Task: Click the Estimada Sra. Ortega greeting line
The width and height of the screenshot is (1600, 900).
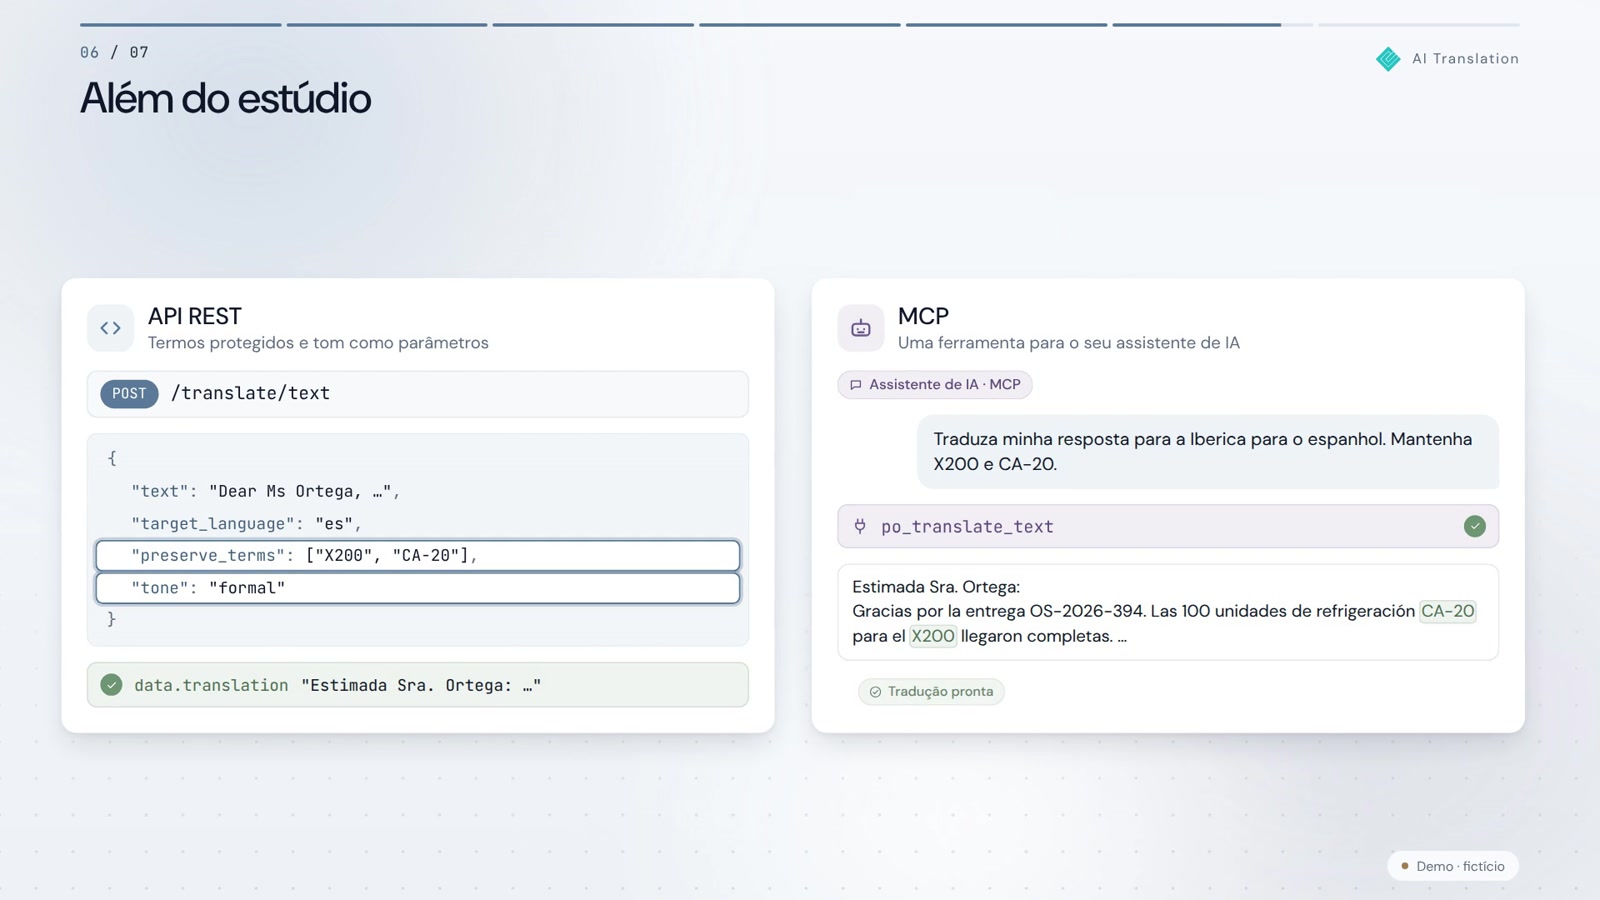Action: tap(936, 587)
